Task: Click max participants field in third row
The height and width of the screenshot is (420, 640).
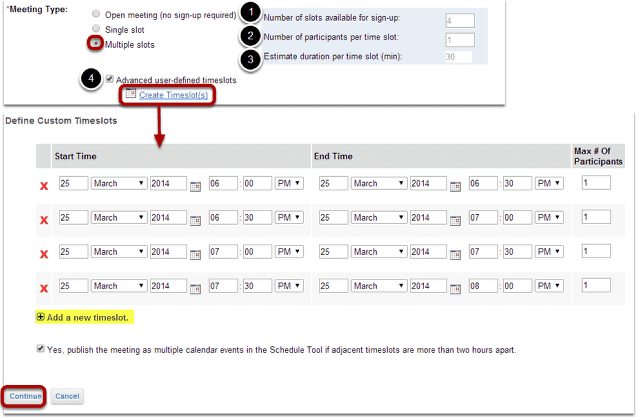Action: coord(596,251)
